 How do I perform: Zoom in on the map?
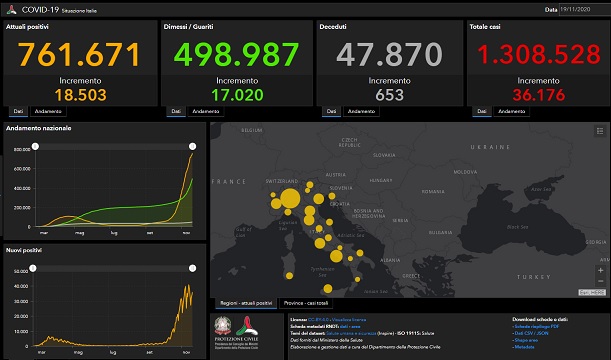point(600,270)
